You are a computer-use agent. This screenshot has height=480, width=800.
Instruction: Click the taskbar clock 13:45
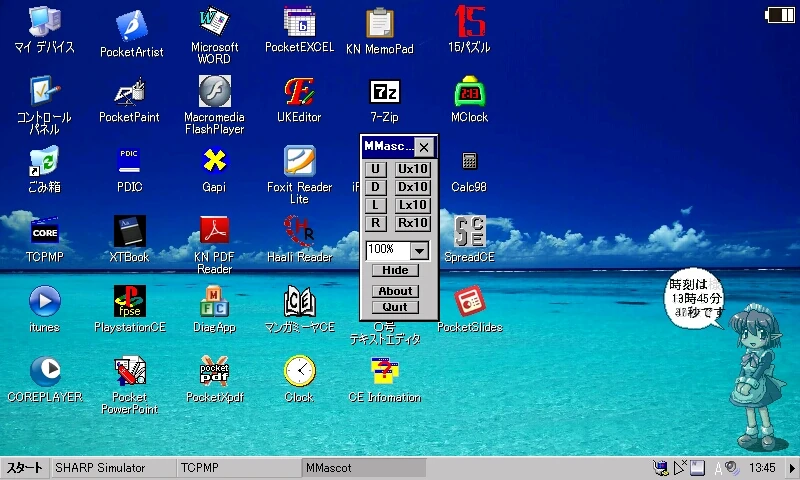point(762,468)
